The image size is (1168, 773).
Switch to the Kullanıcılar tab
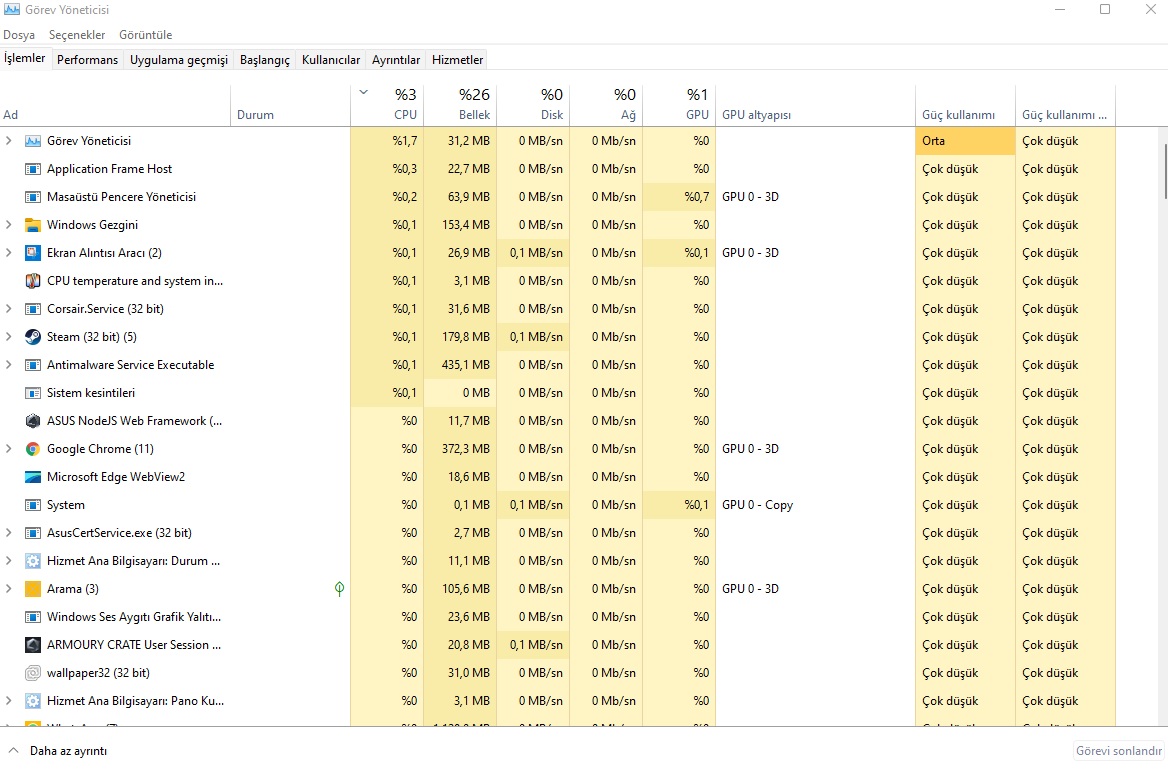pos(331,60)
